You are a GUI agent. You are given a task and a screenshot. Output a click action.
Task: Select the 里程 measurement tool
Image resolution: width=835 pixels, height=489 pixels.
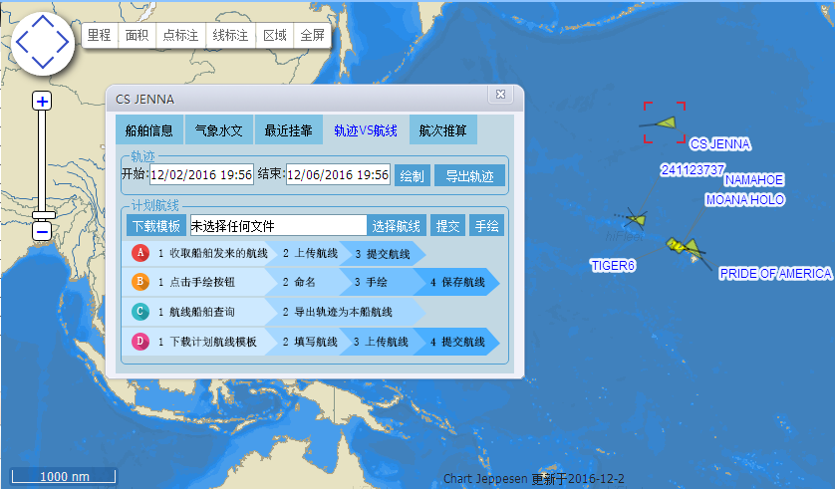[x=99, y=35]
